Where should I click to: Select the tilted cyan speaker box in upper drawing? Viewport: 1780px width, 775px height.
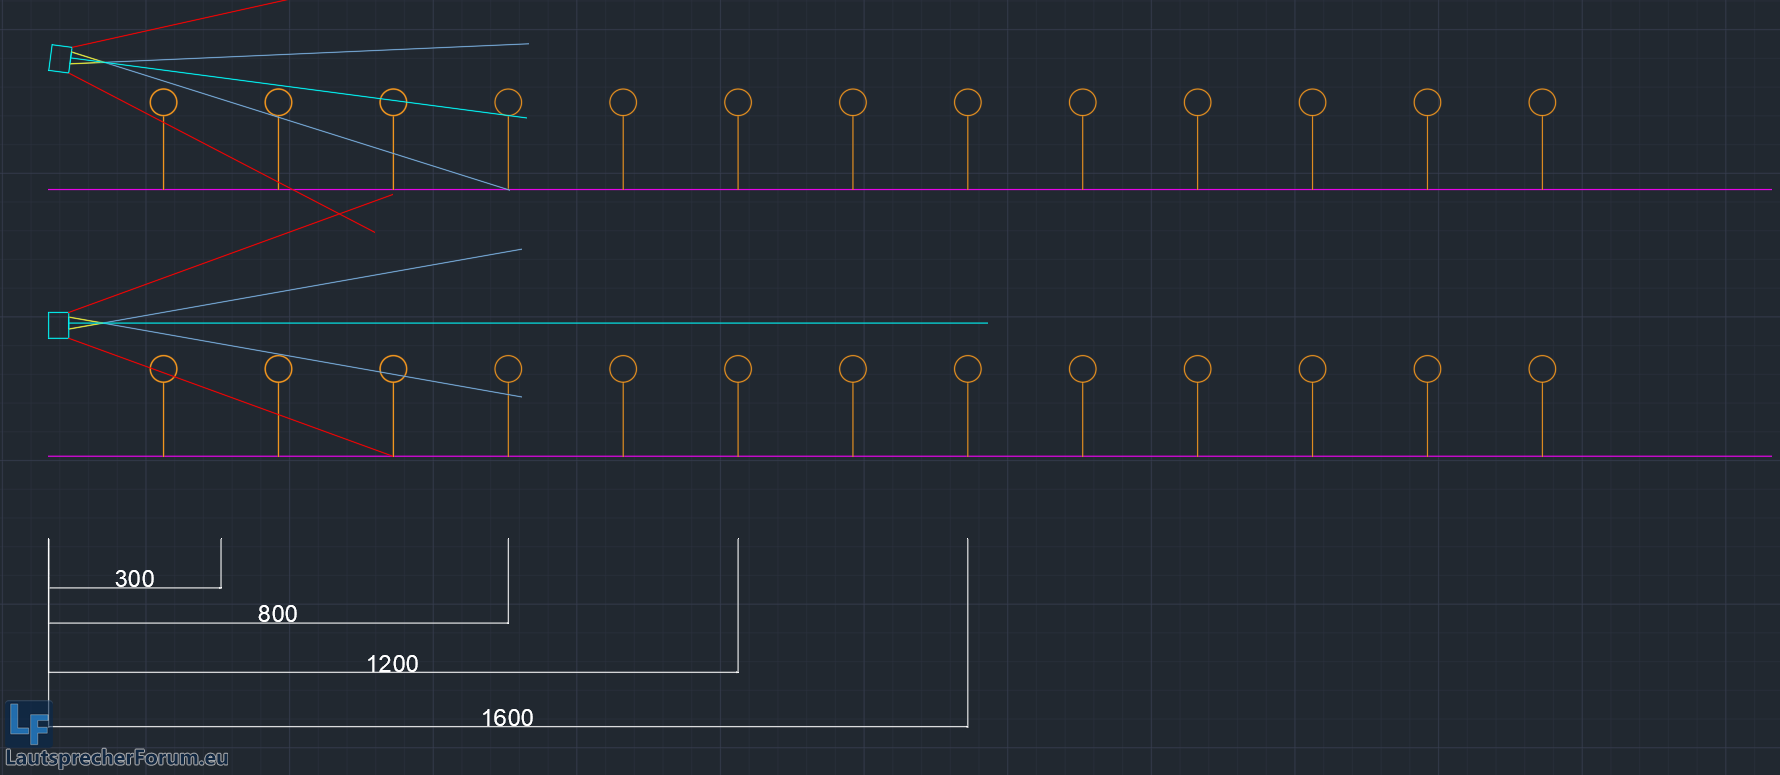tap(60, 59)
